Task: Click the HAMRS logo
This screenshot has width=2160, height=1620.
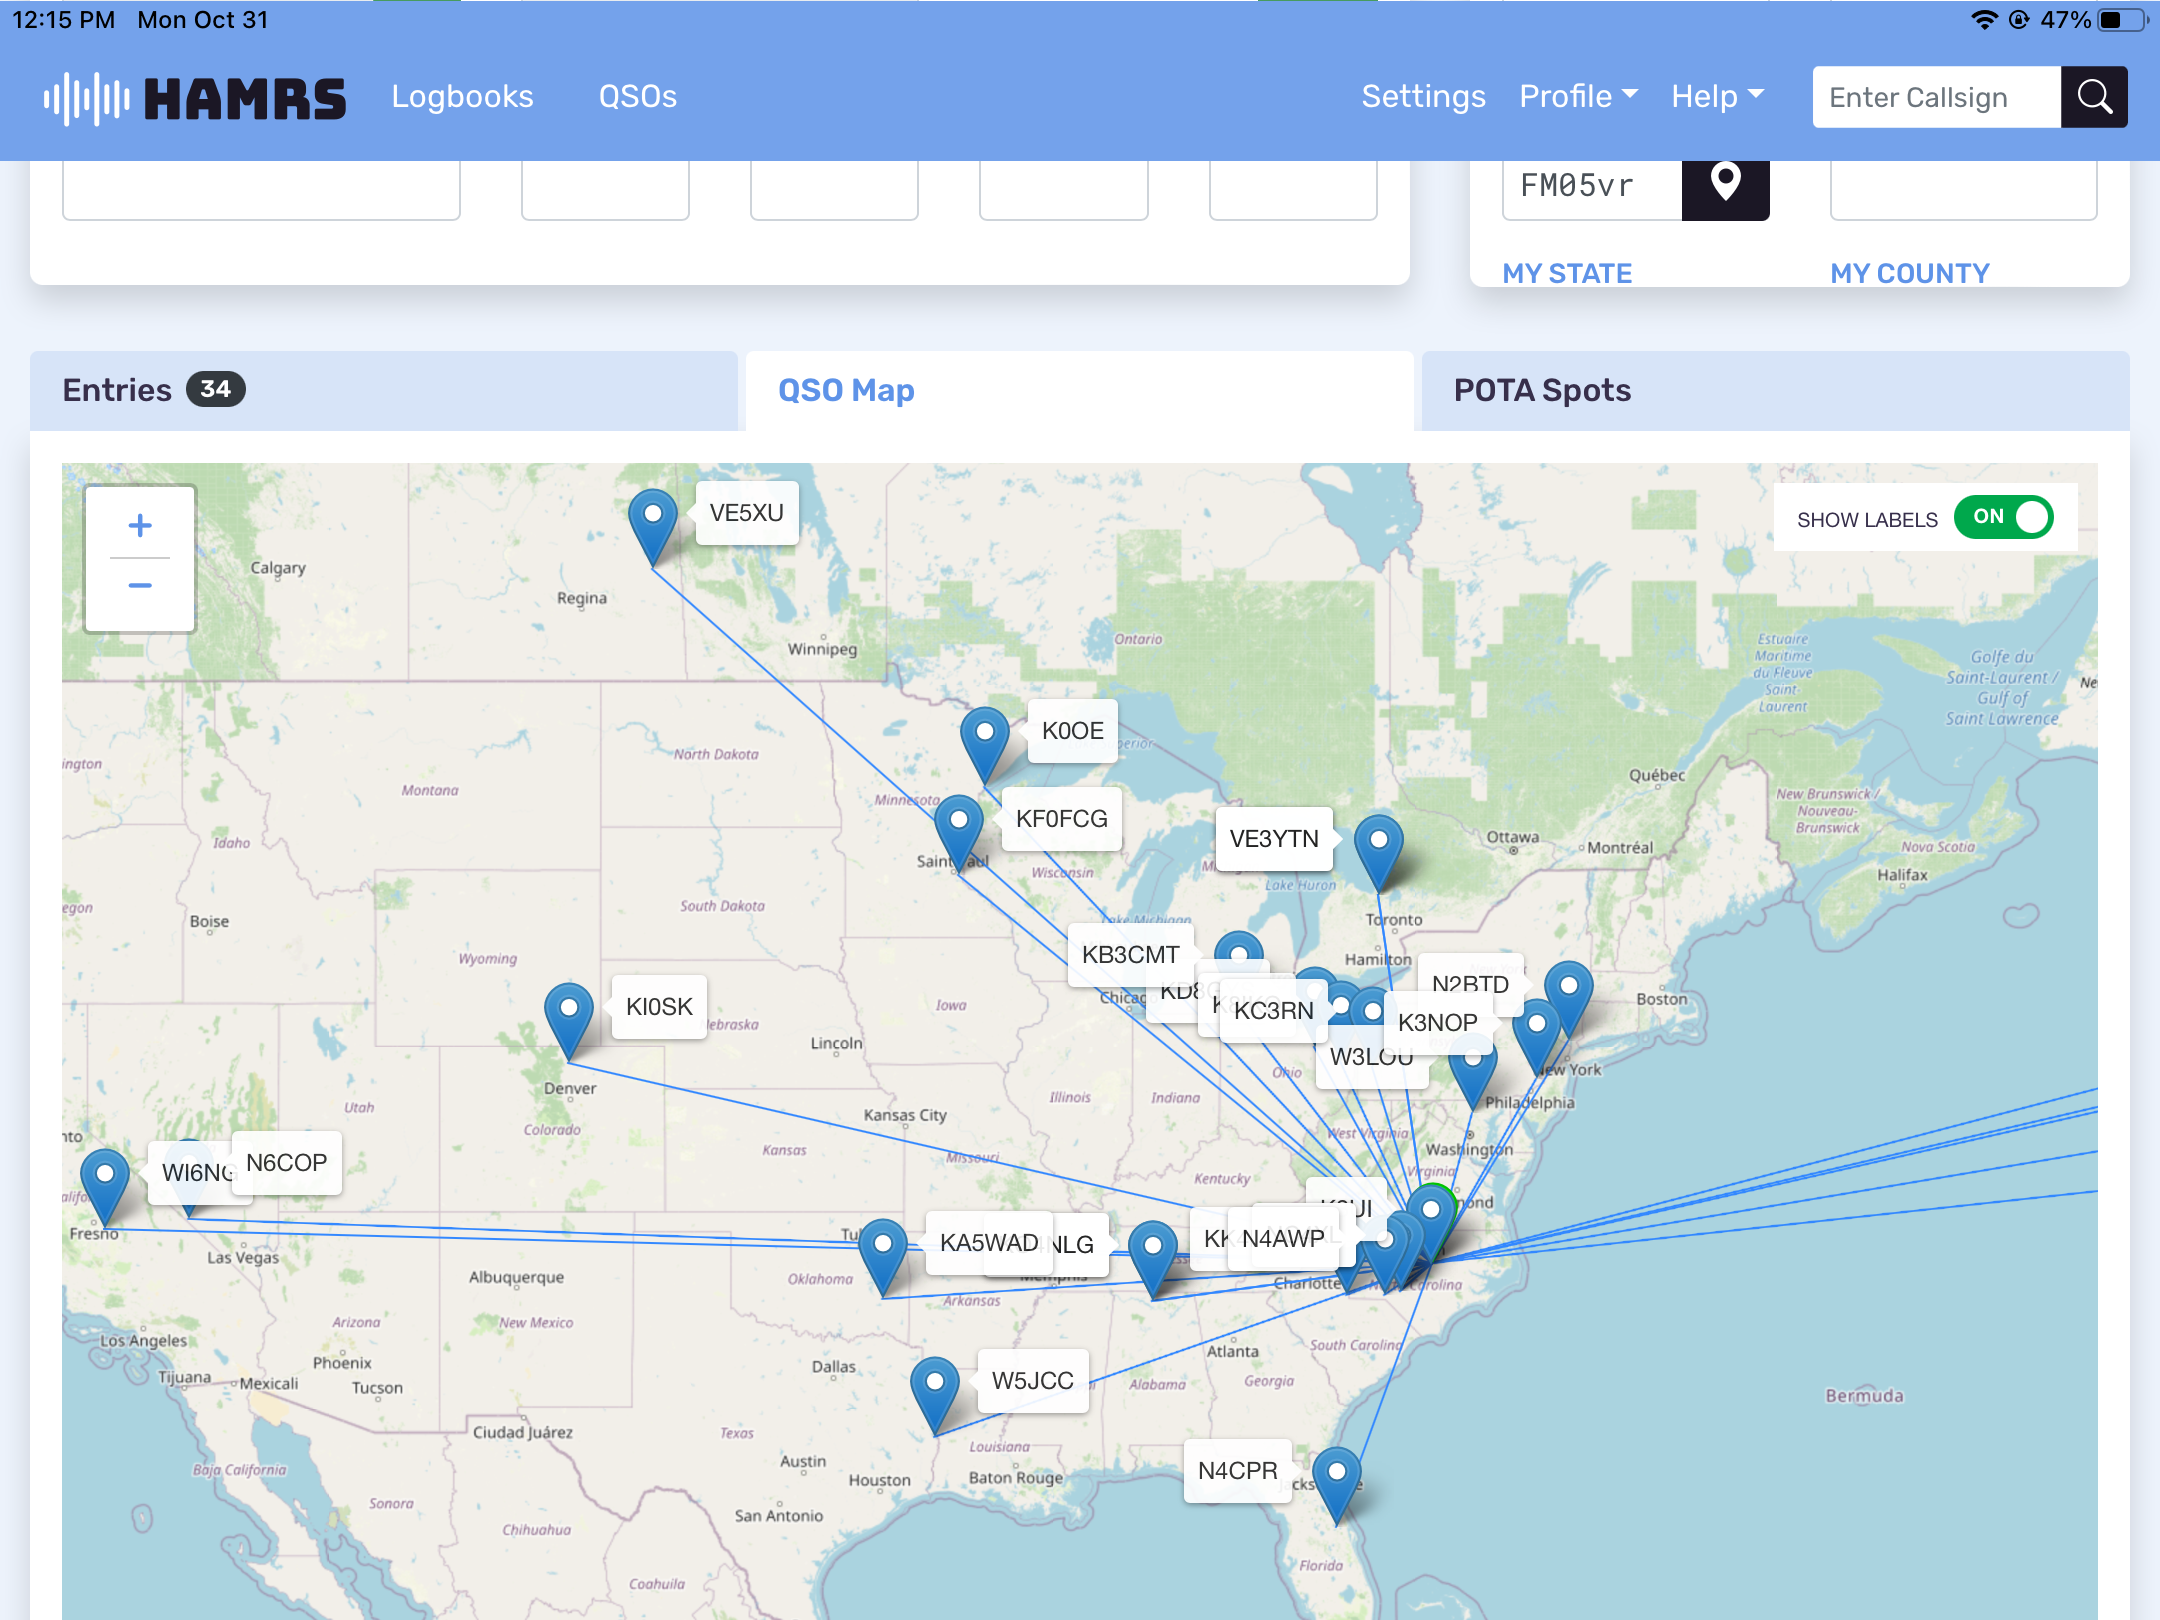Action: tap(195, 98)
